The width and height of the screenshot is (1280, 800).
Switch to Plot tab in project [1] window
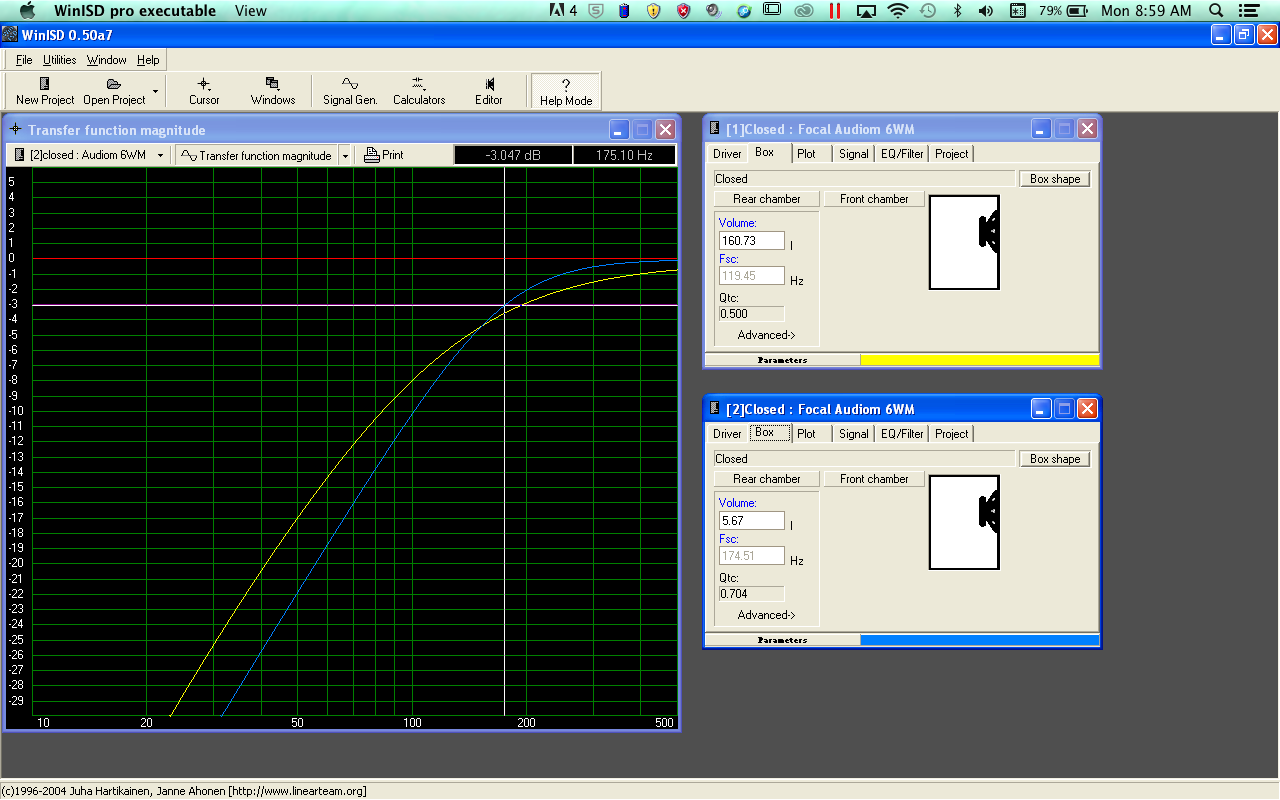coord(806,153)
